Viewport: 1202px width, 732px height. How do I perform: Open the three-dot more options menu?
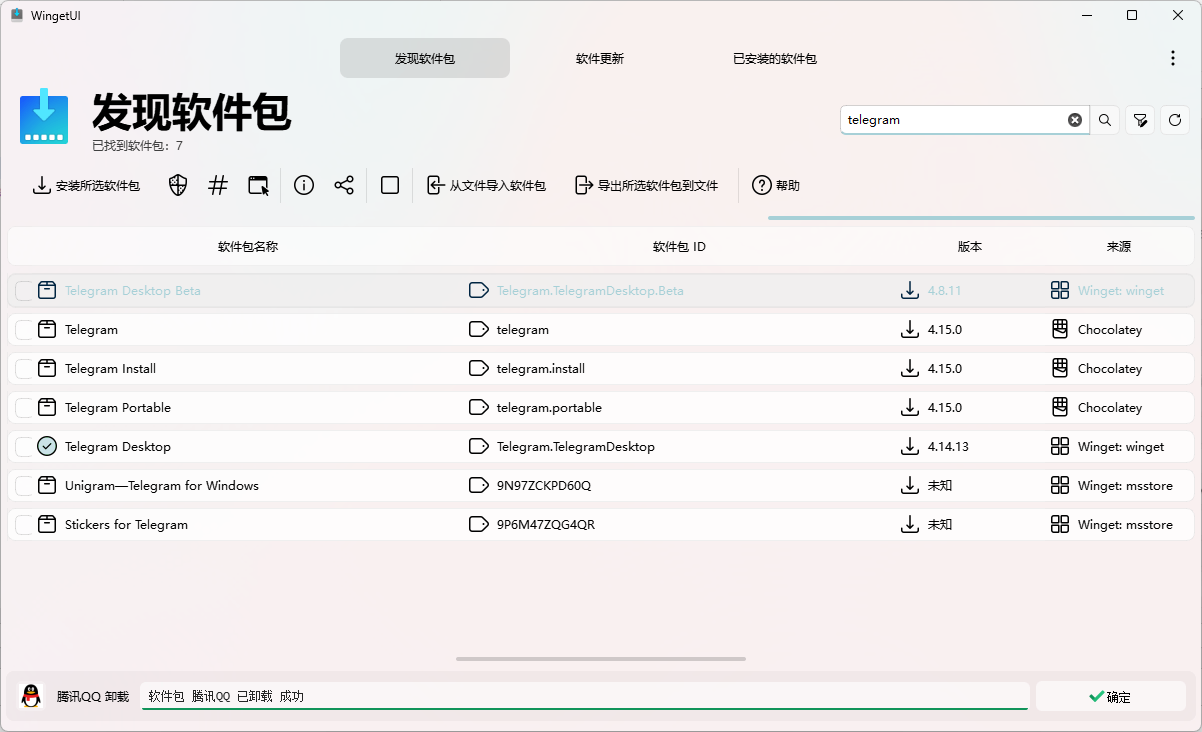tap(1173, 58)
